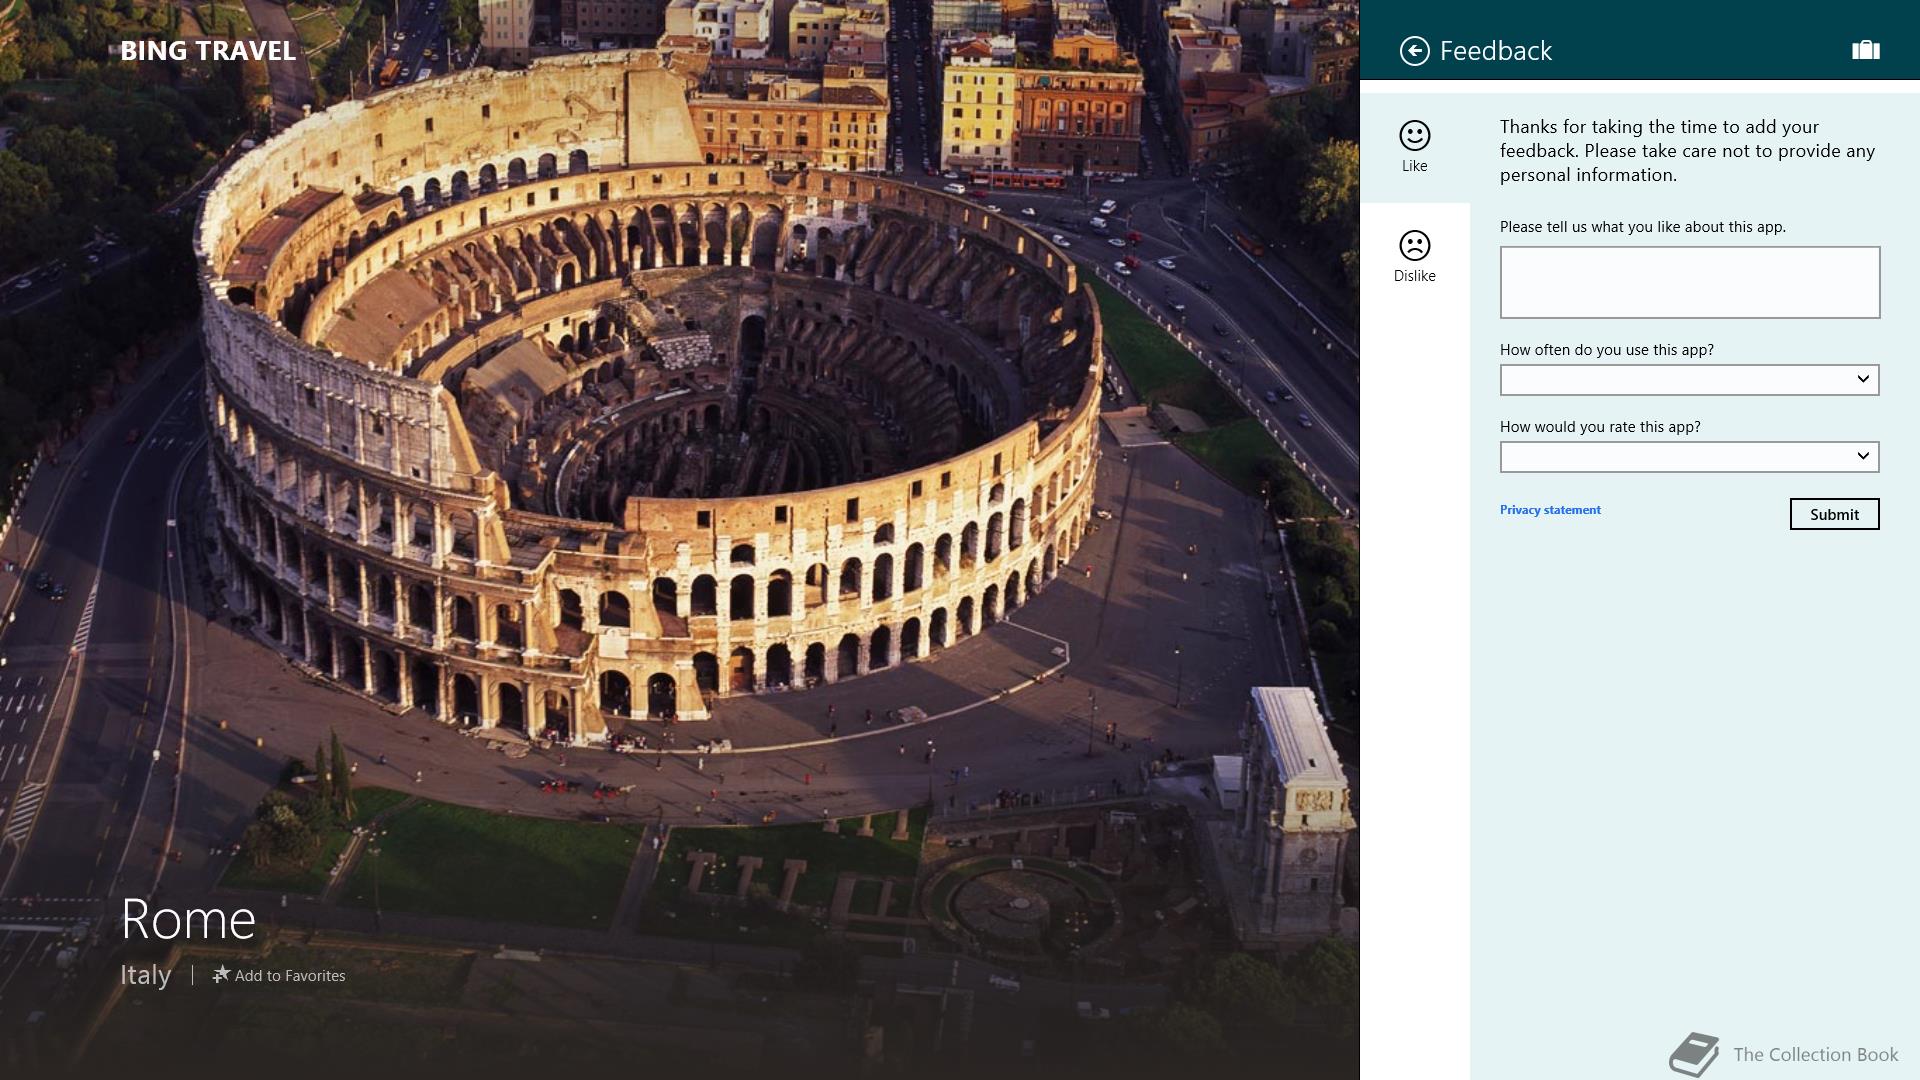
Task: Click the 'Please tell us what you like' label
Action: [x=1643, y=227]
